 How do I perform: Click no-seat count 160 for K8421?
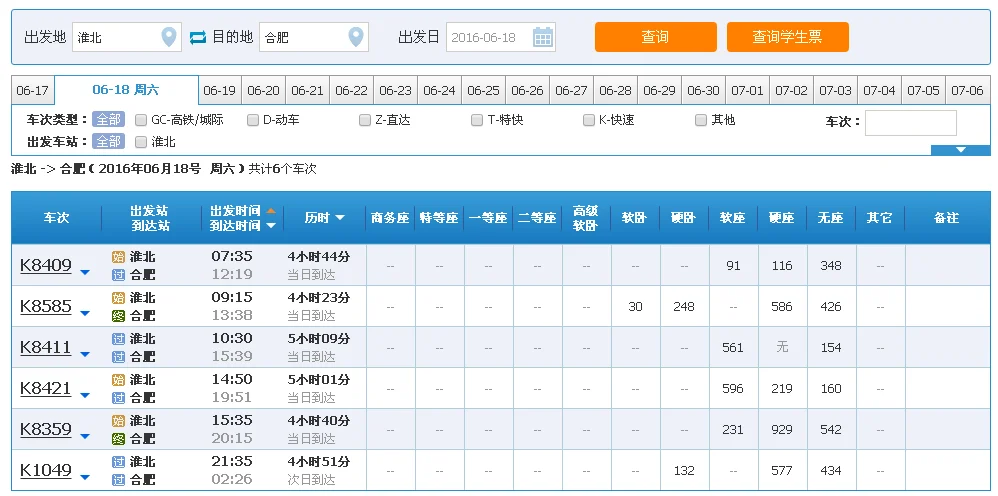point(831,388)
